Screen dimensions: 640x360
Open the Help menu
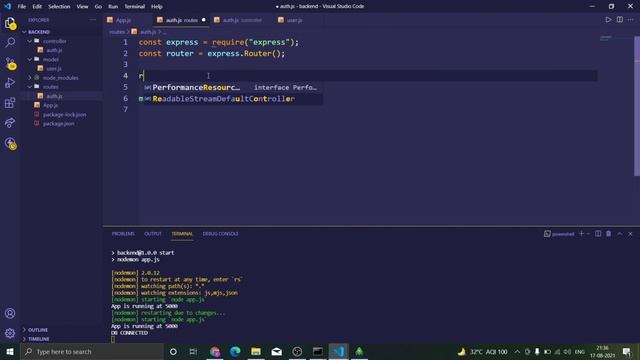157,7
